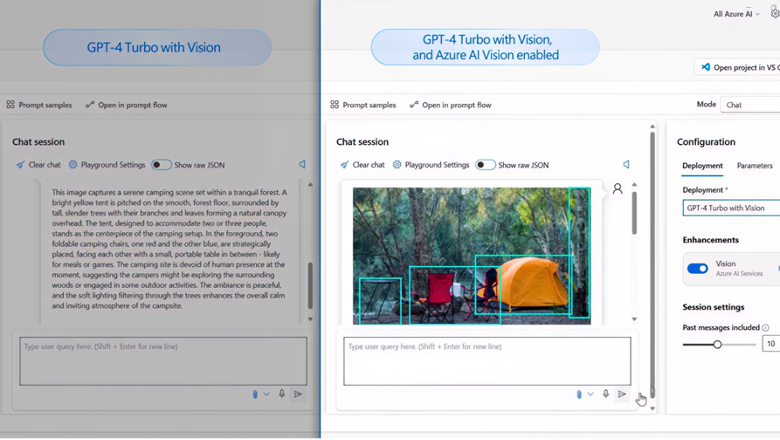Open the Deployment combo box GPT-4 Turbo with Vision
Image resolution: width=780 pixels, height=440 pixels.
[731, 208]
